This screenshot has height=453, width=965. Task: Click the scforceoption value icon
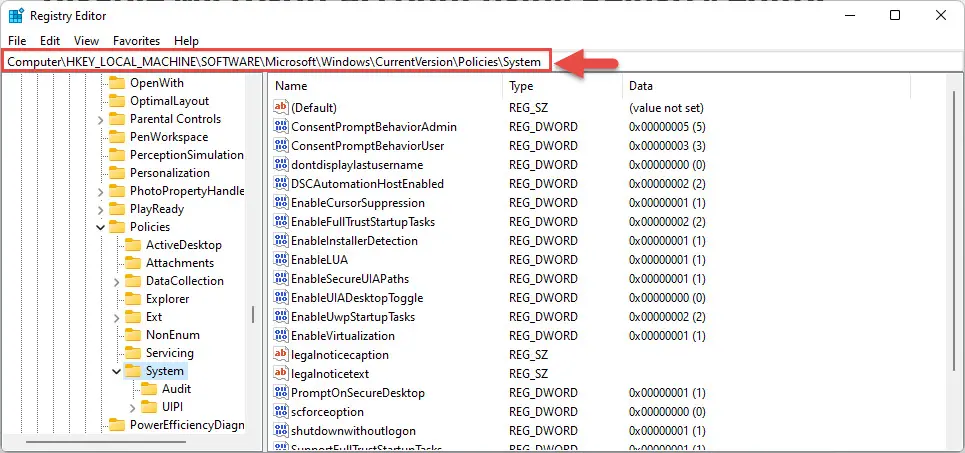(281, 412)
